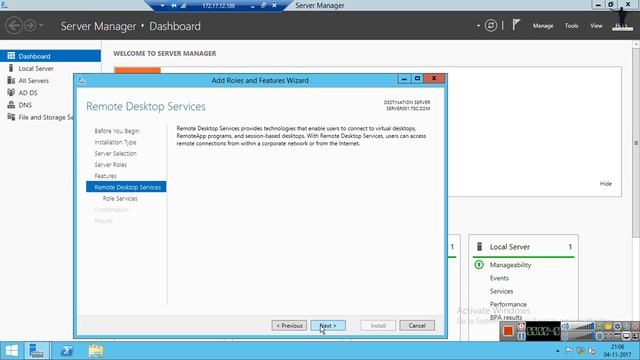Select Local Server in the sidebar
This screenshot has height=360, width=640.
point(36,69)
